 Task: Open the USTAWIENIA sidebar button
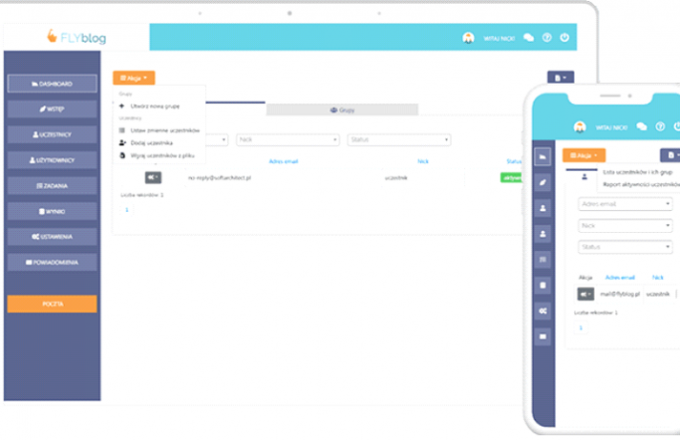coord(52,237)
